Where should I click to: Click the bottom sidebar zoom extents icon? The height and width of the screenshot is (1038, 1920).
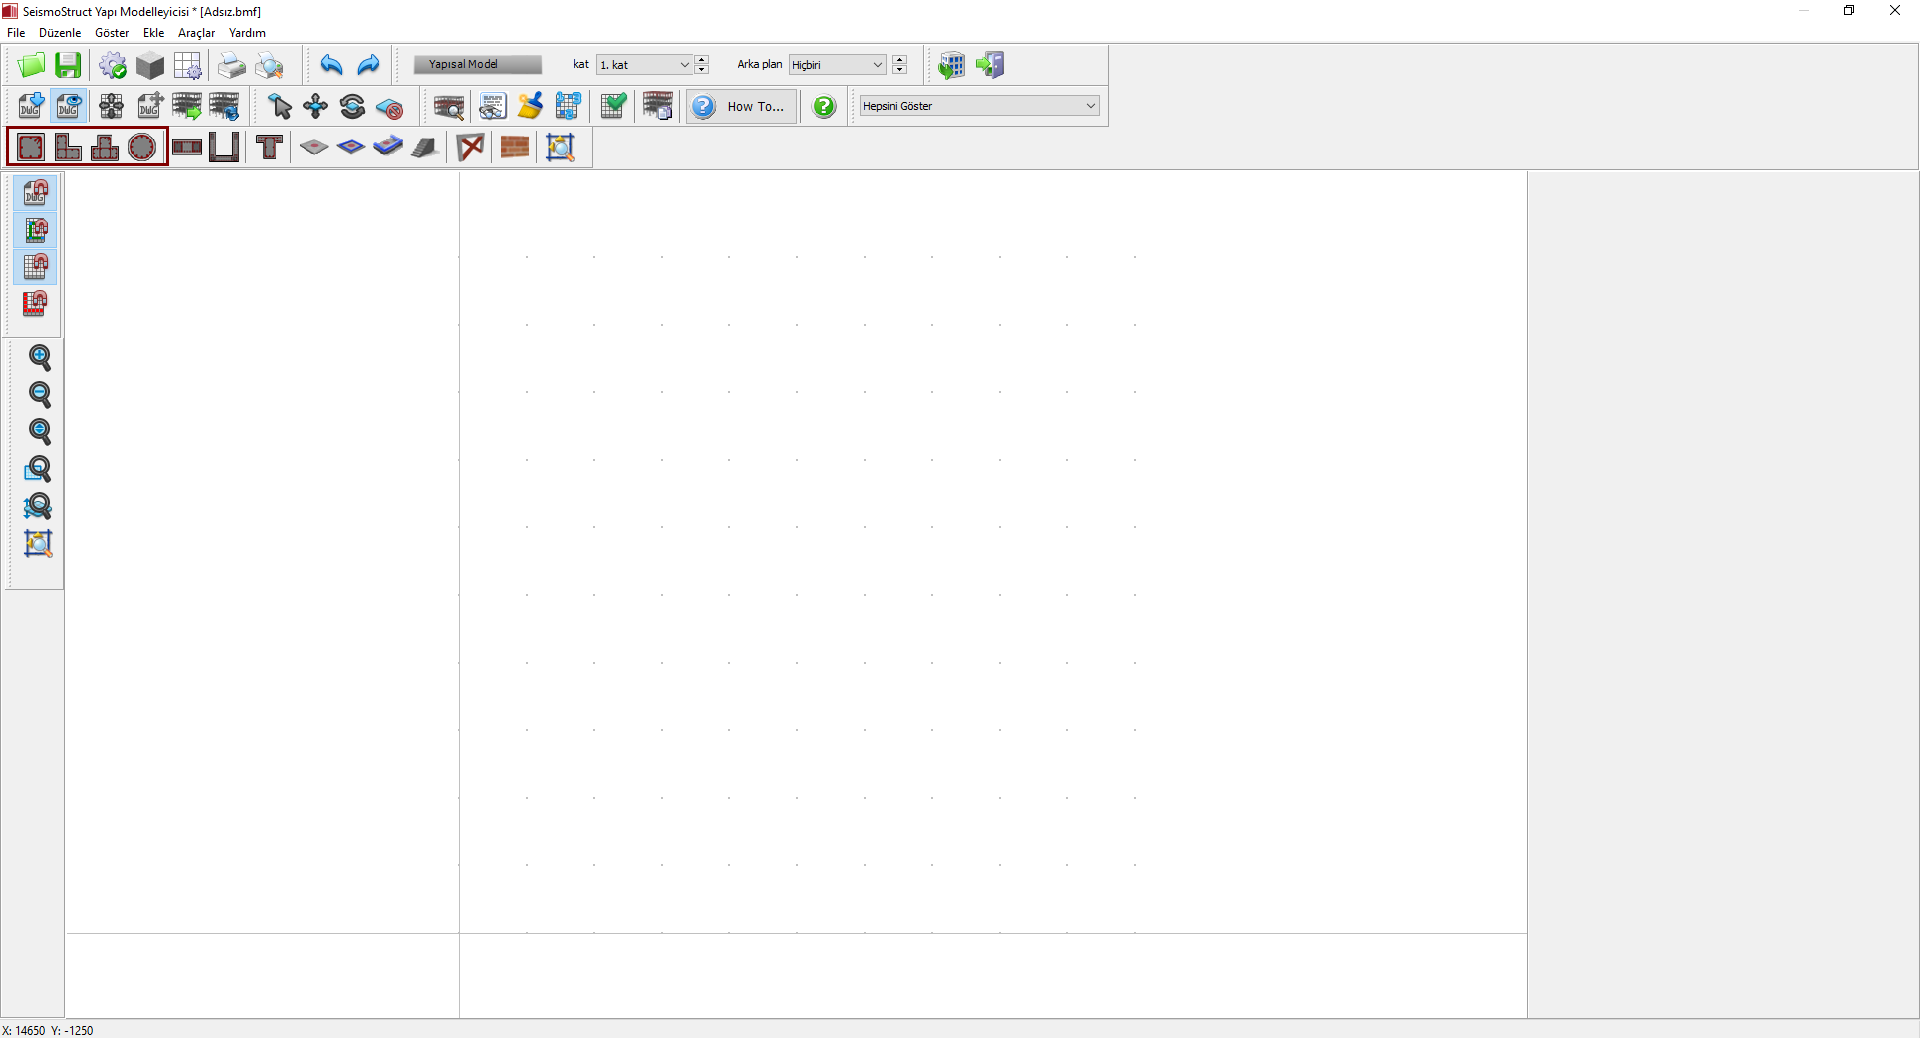[x=38, y=543]
